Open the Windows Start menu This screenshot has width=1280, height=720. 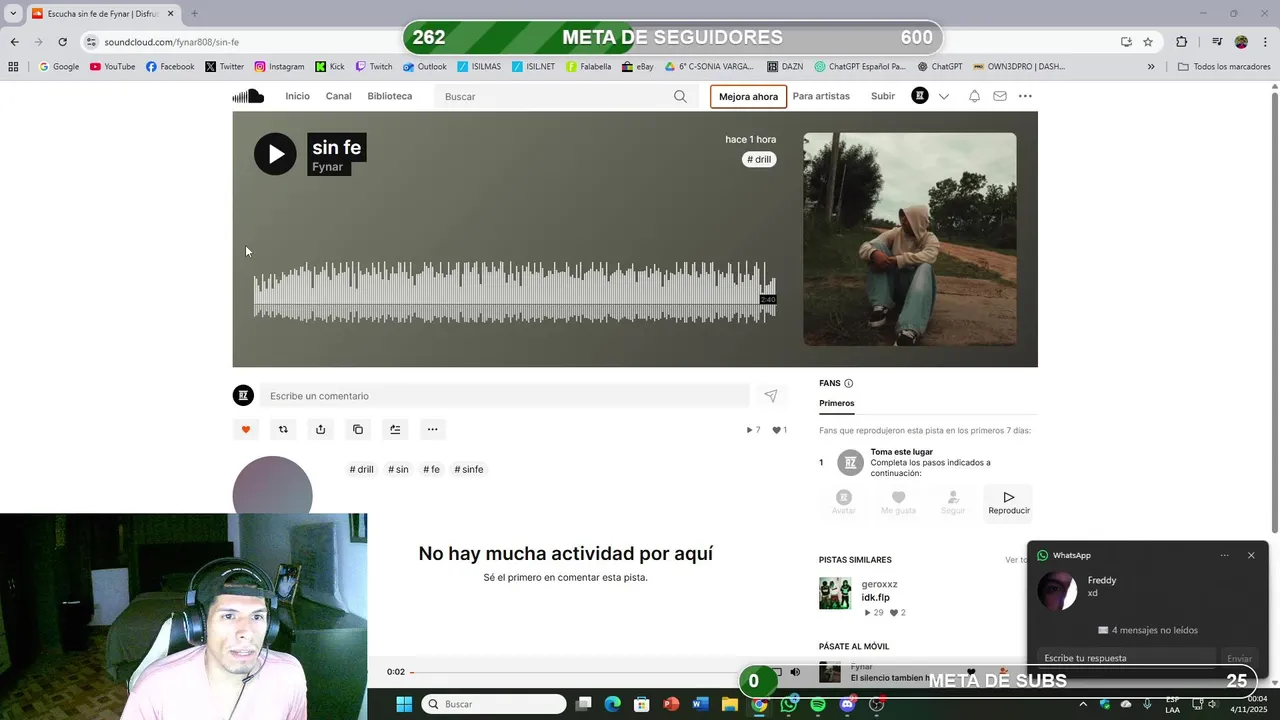click(404, 704)
